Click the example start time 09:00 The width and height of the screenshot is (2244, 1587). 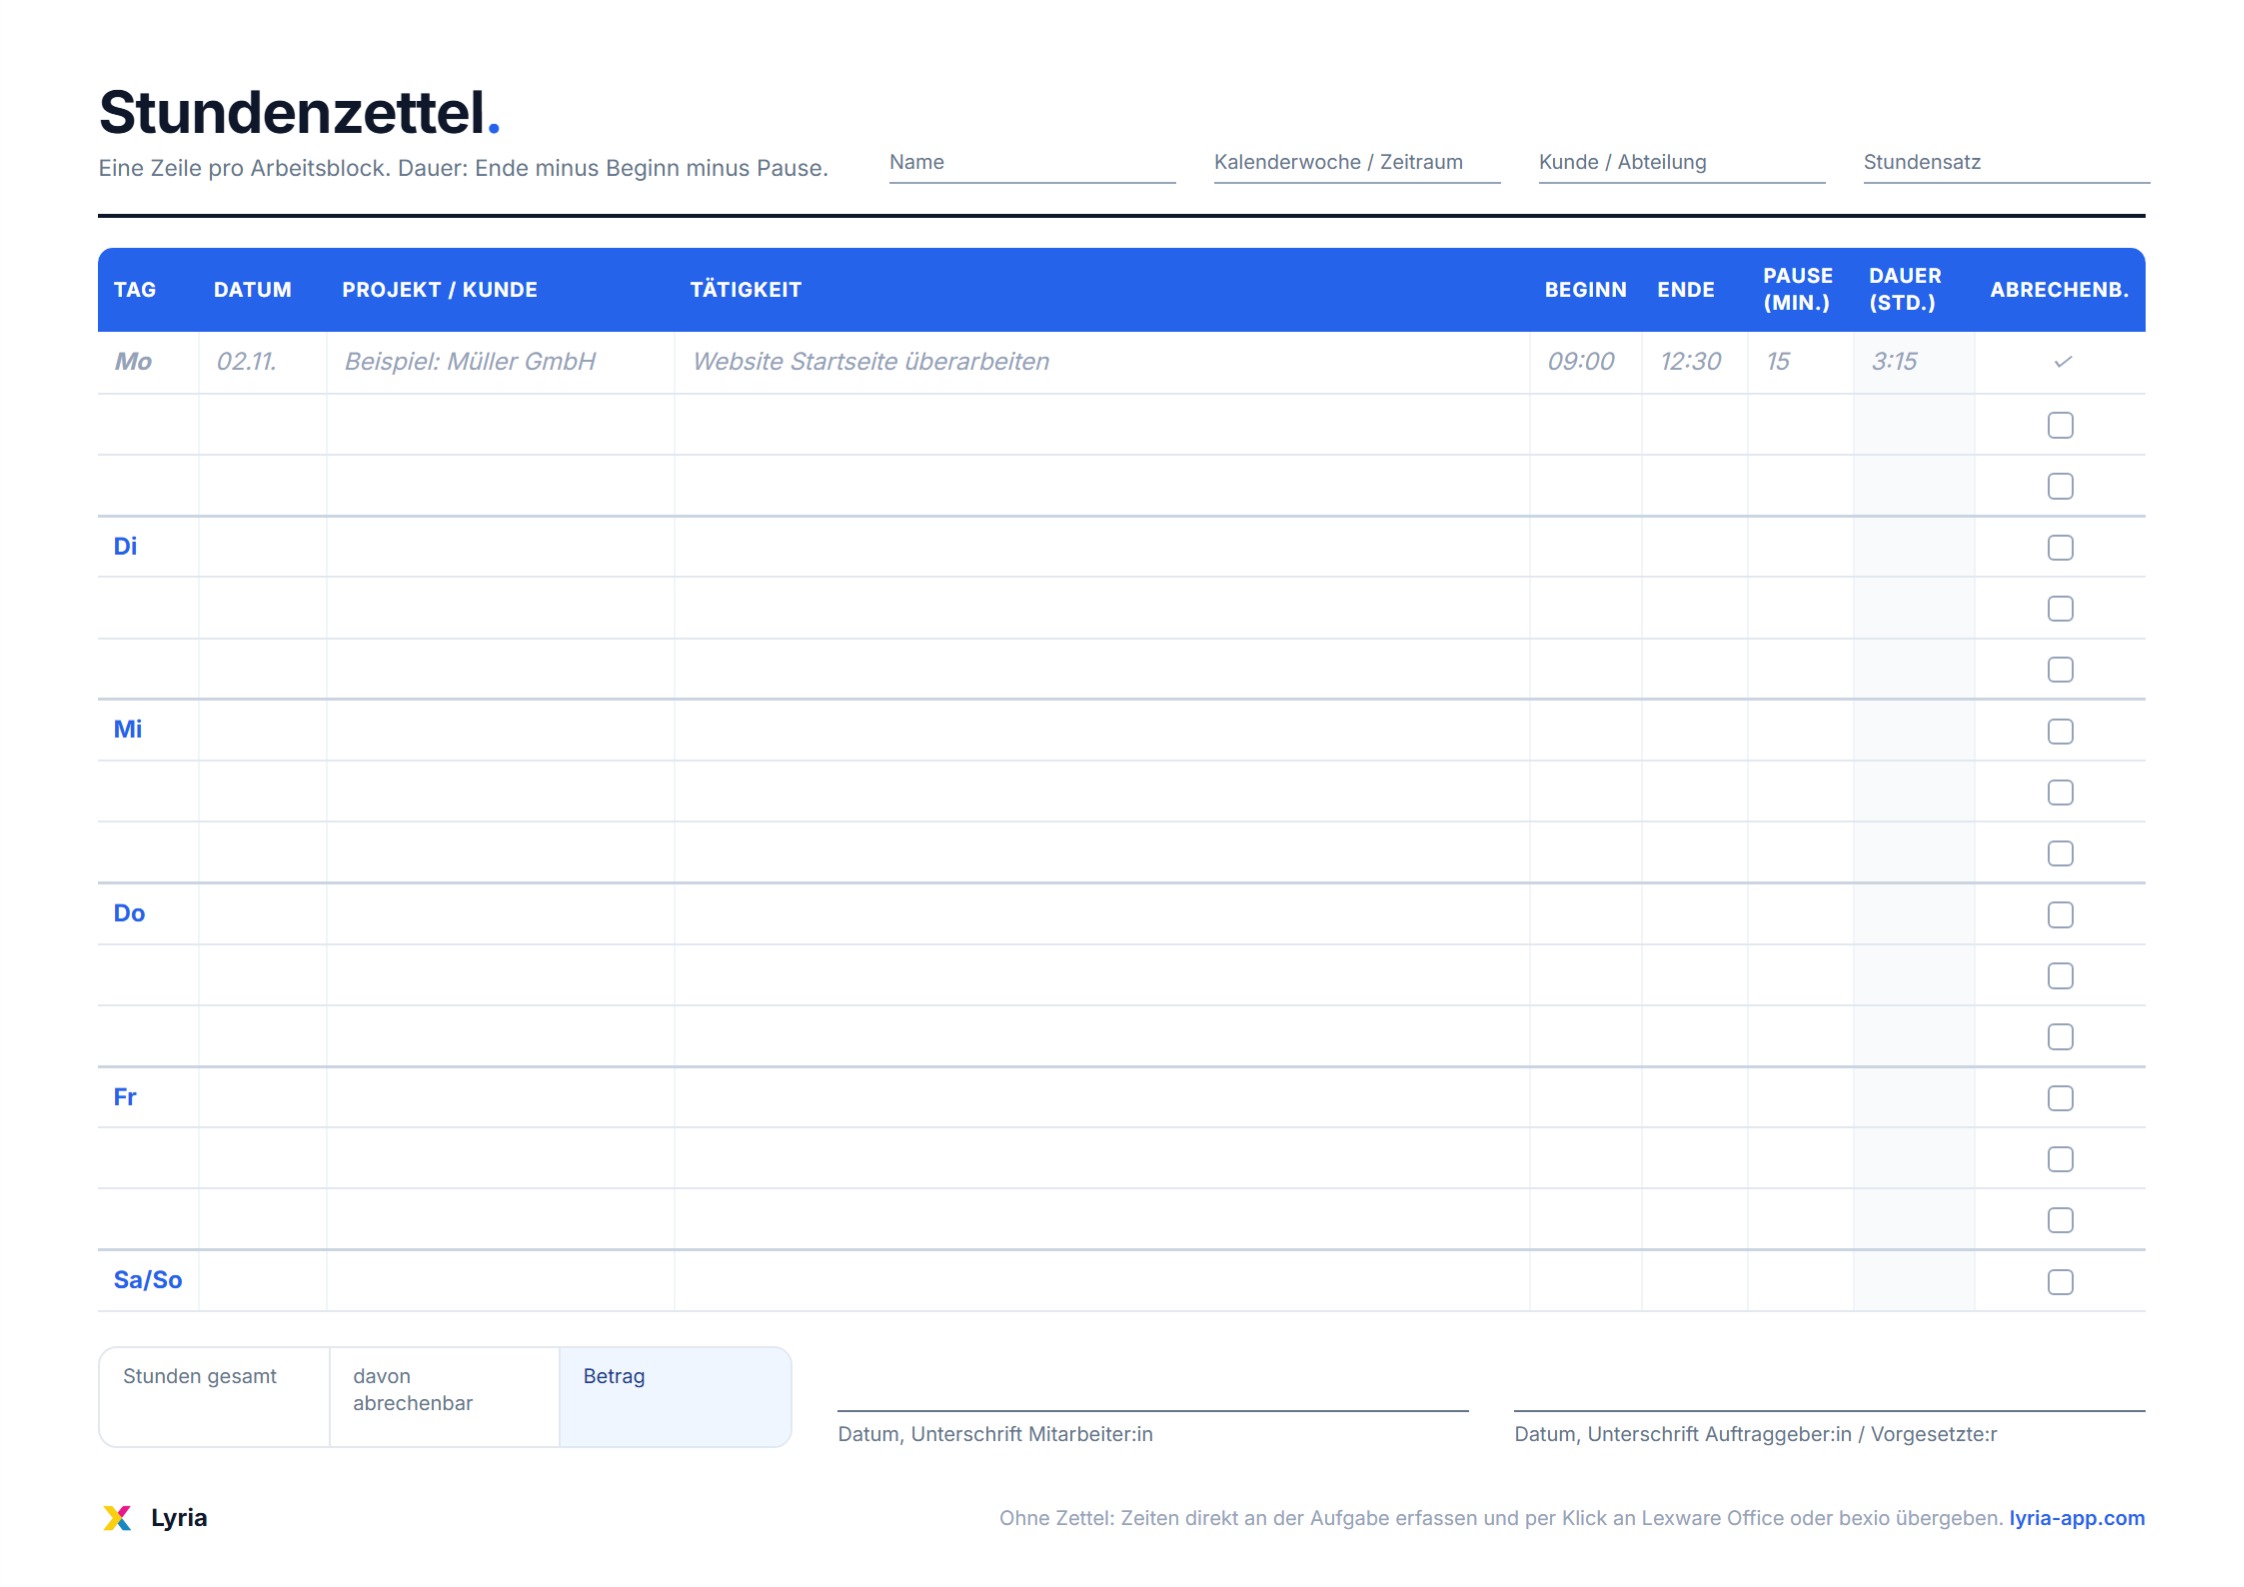point(1581,362)
